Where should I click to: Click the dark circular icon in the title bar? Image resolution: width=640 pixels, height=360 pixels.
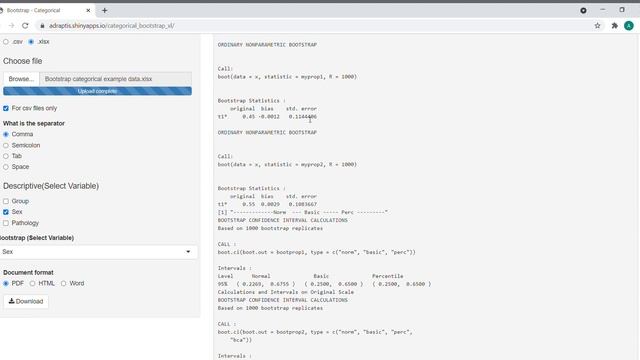click(x=583, y=11)
